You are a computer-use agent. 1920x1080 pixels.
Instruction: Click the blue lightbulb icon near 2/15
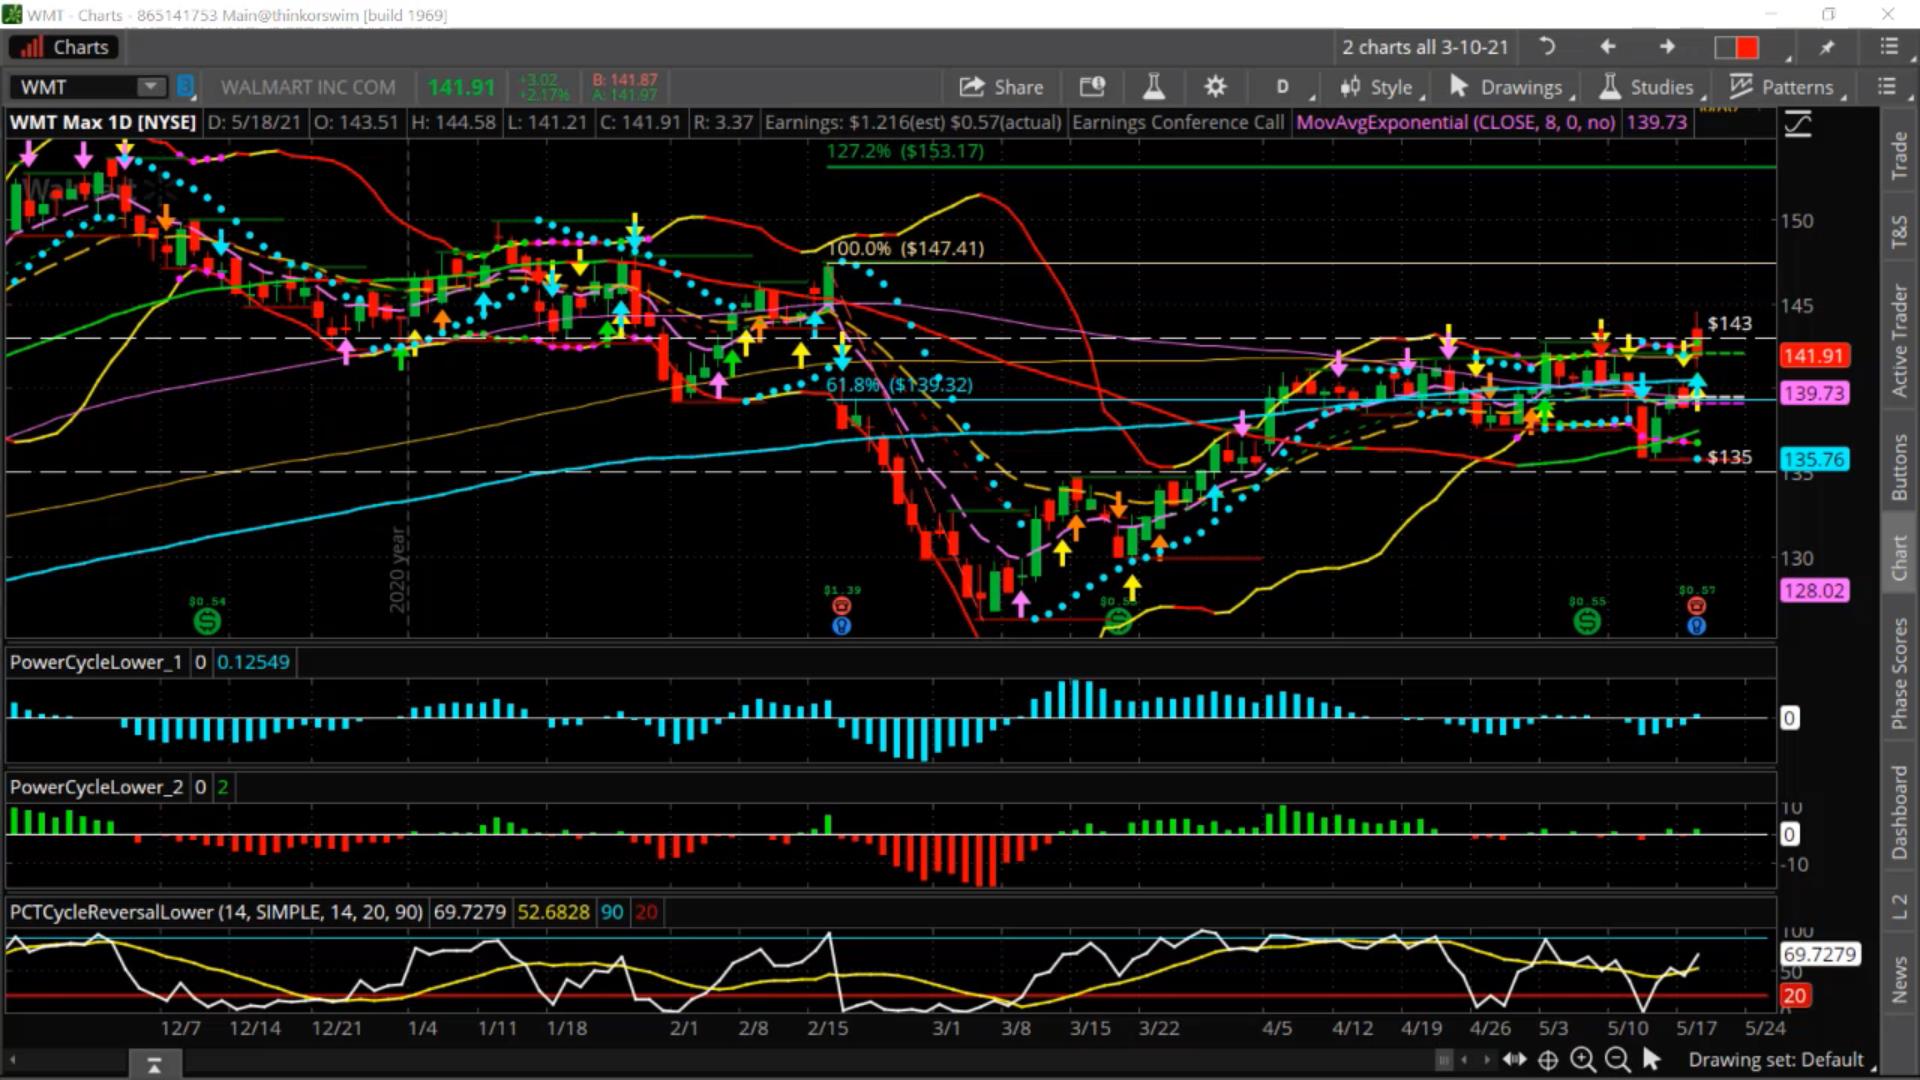coord(841,626)
